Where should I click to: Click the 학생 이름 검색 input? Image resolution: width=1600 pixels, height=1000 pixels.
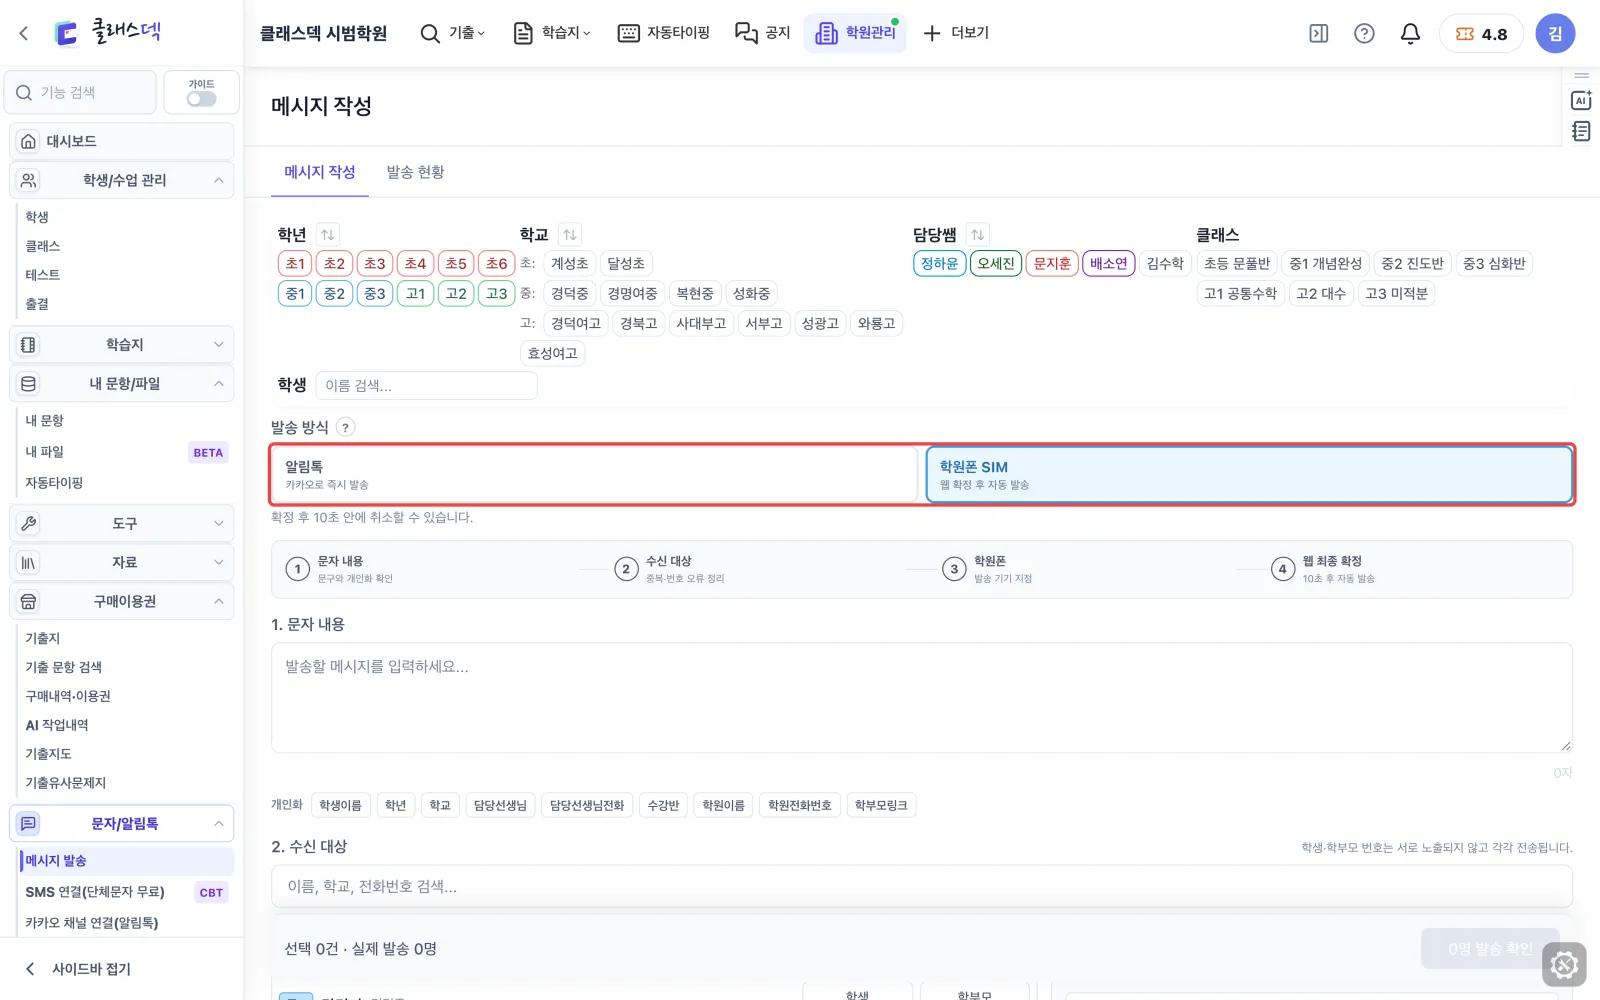426,385
